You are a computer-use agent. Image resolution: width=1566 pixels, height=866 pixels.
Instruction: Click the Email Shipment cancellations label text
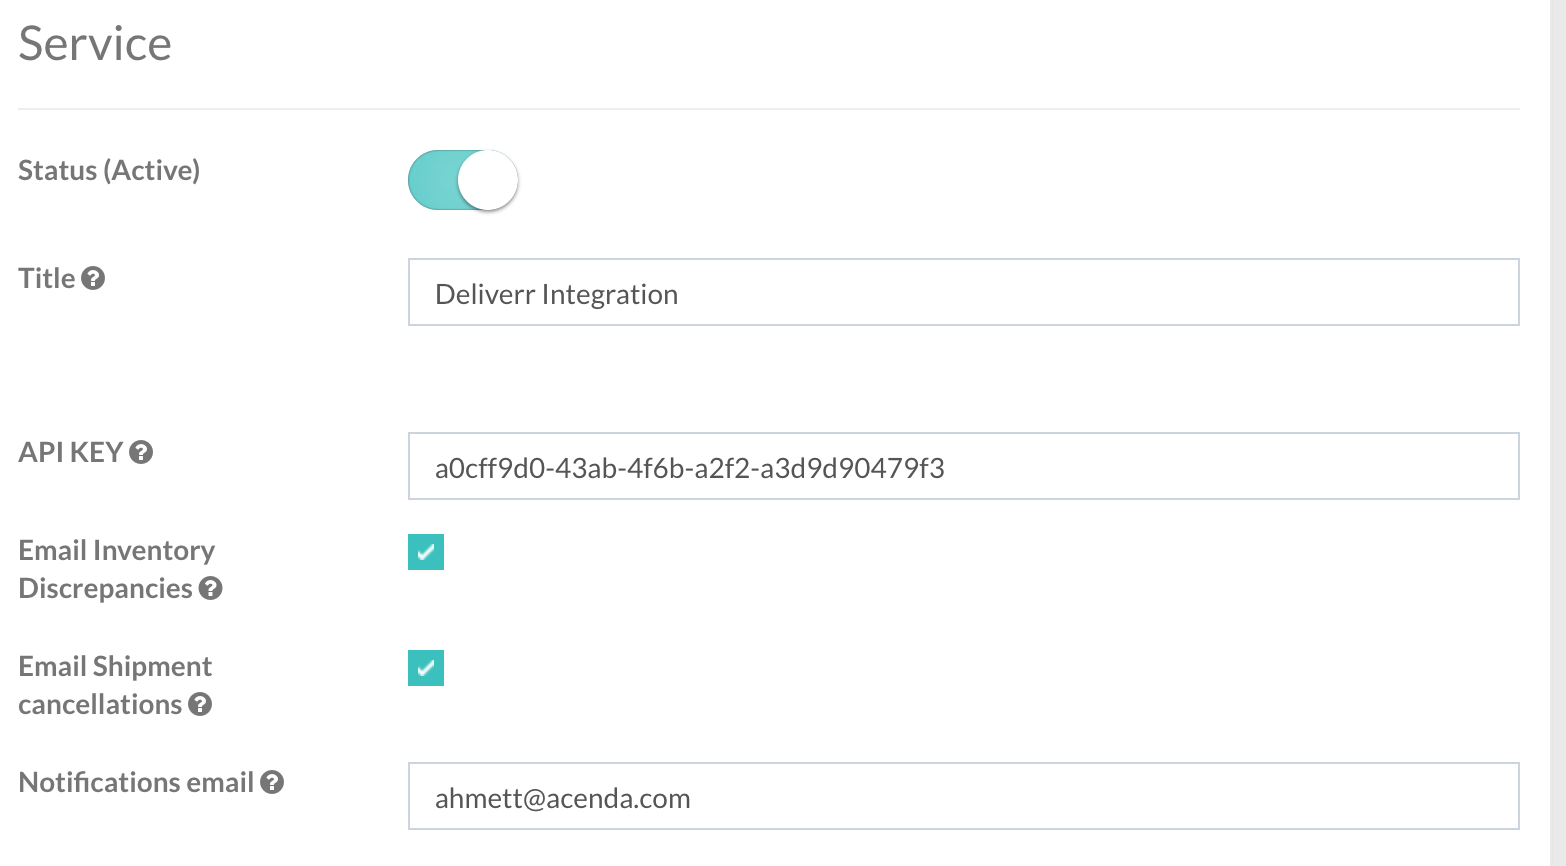tap(115, 685)
